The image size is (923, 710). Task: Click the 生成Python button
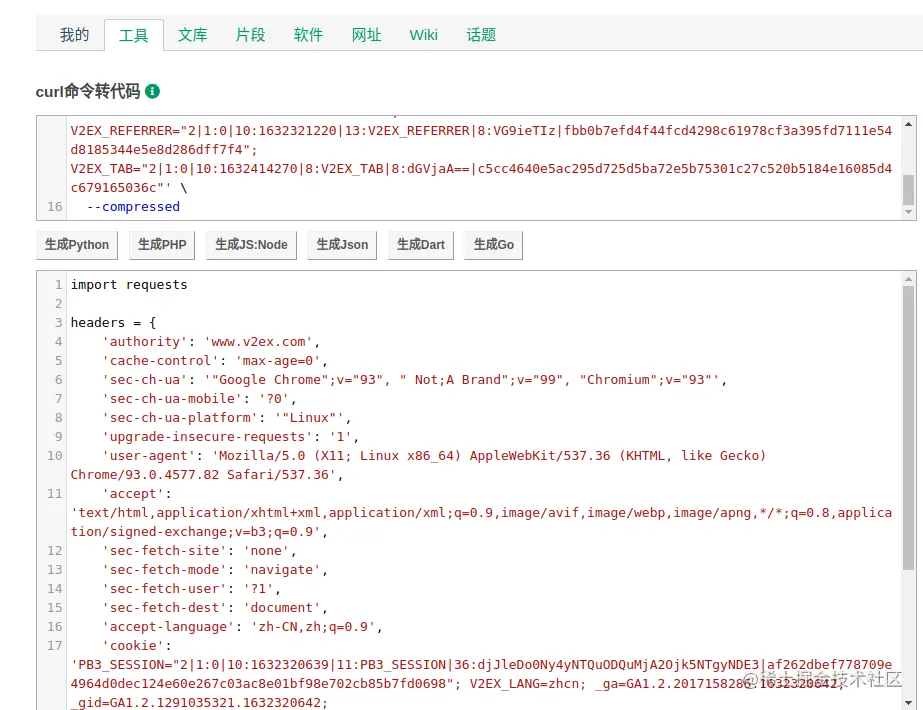pyautogui.click(x=77, y=245)
